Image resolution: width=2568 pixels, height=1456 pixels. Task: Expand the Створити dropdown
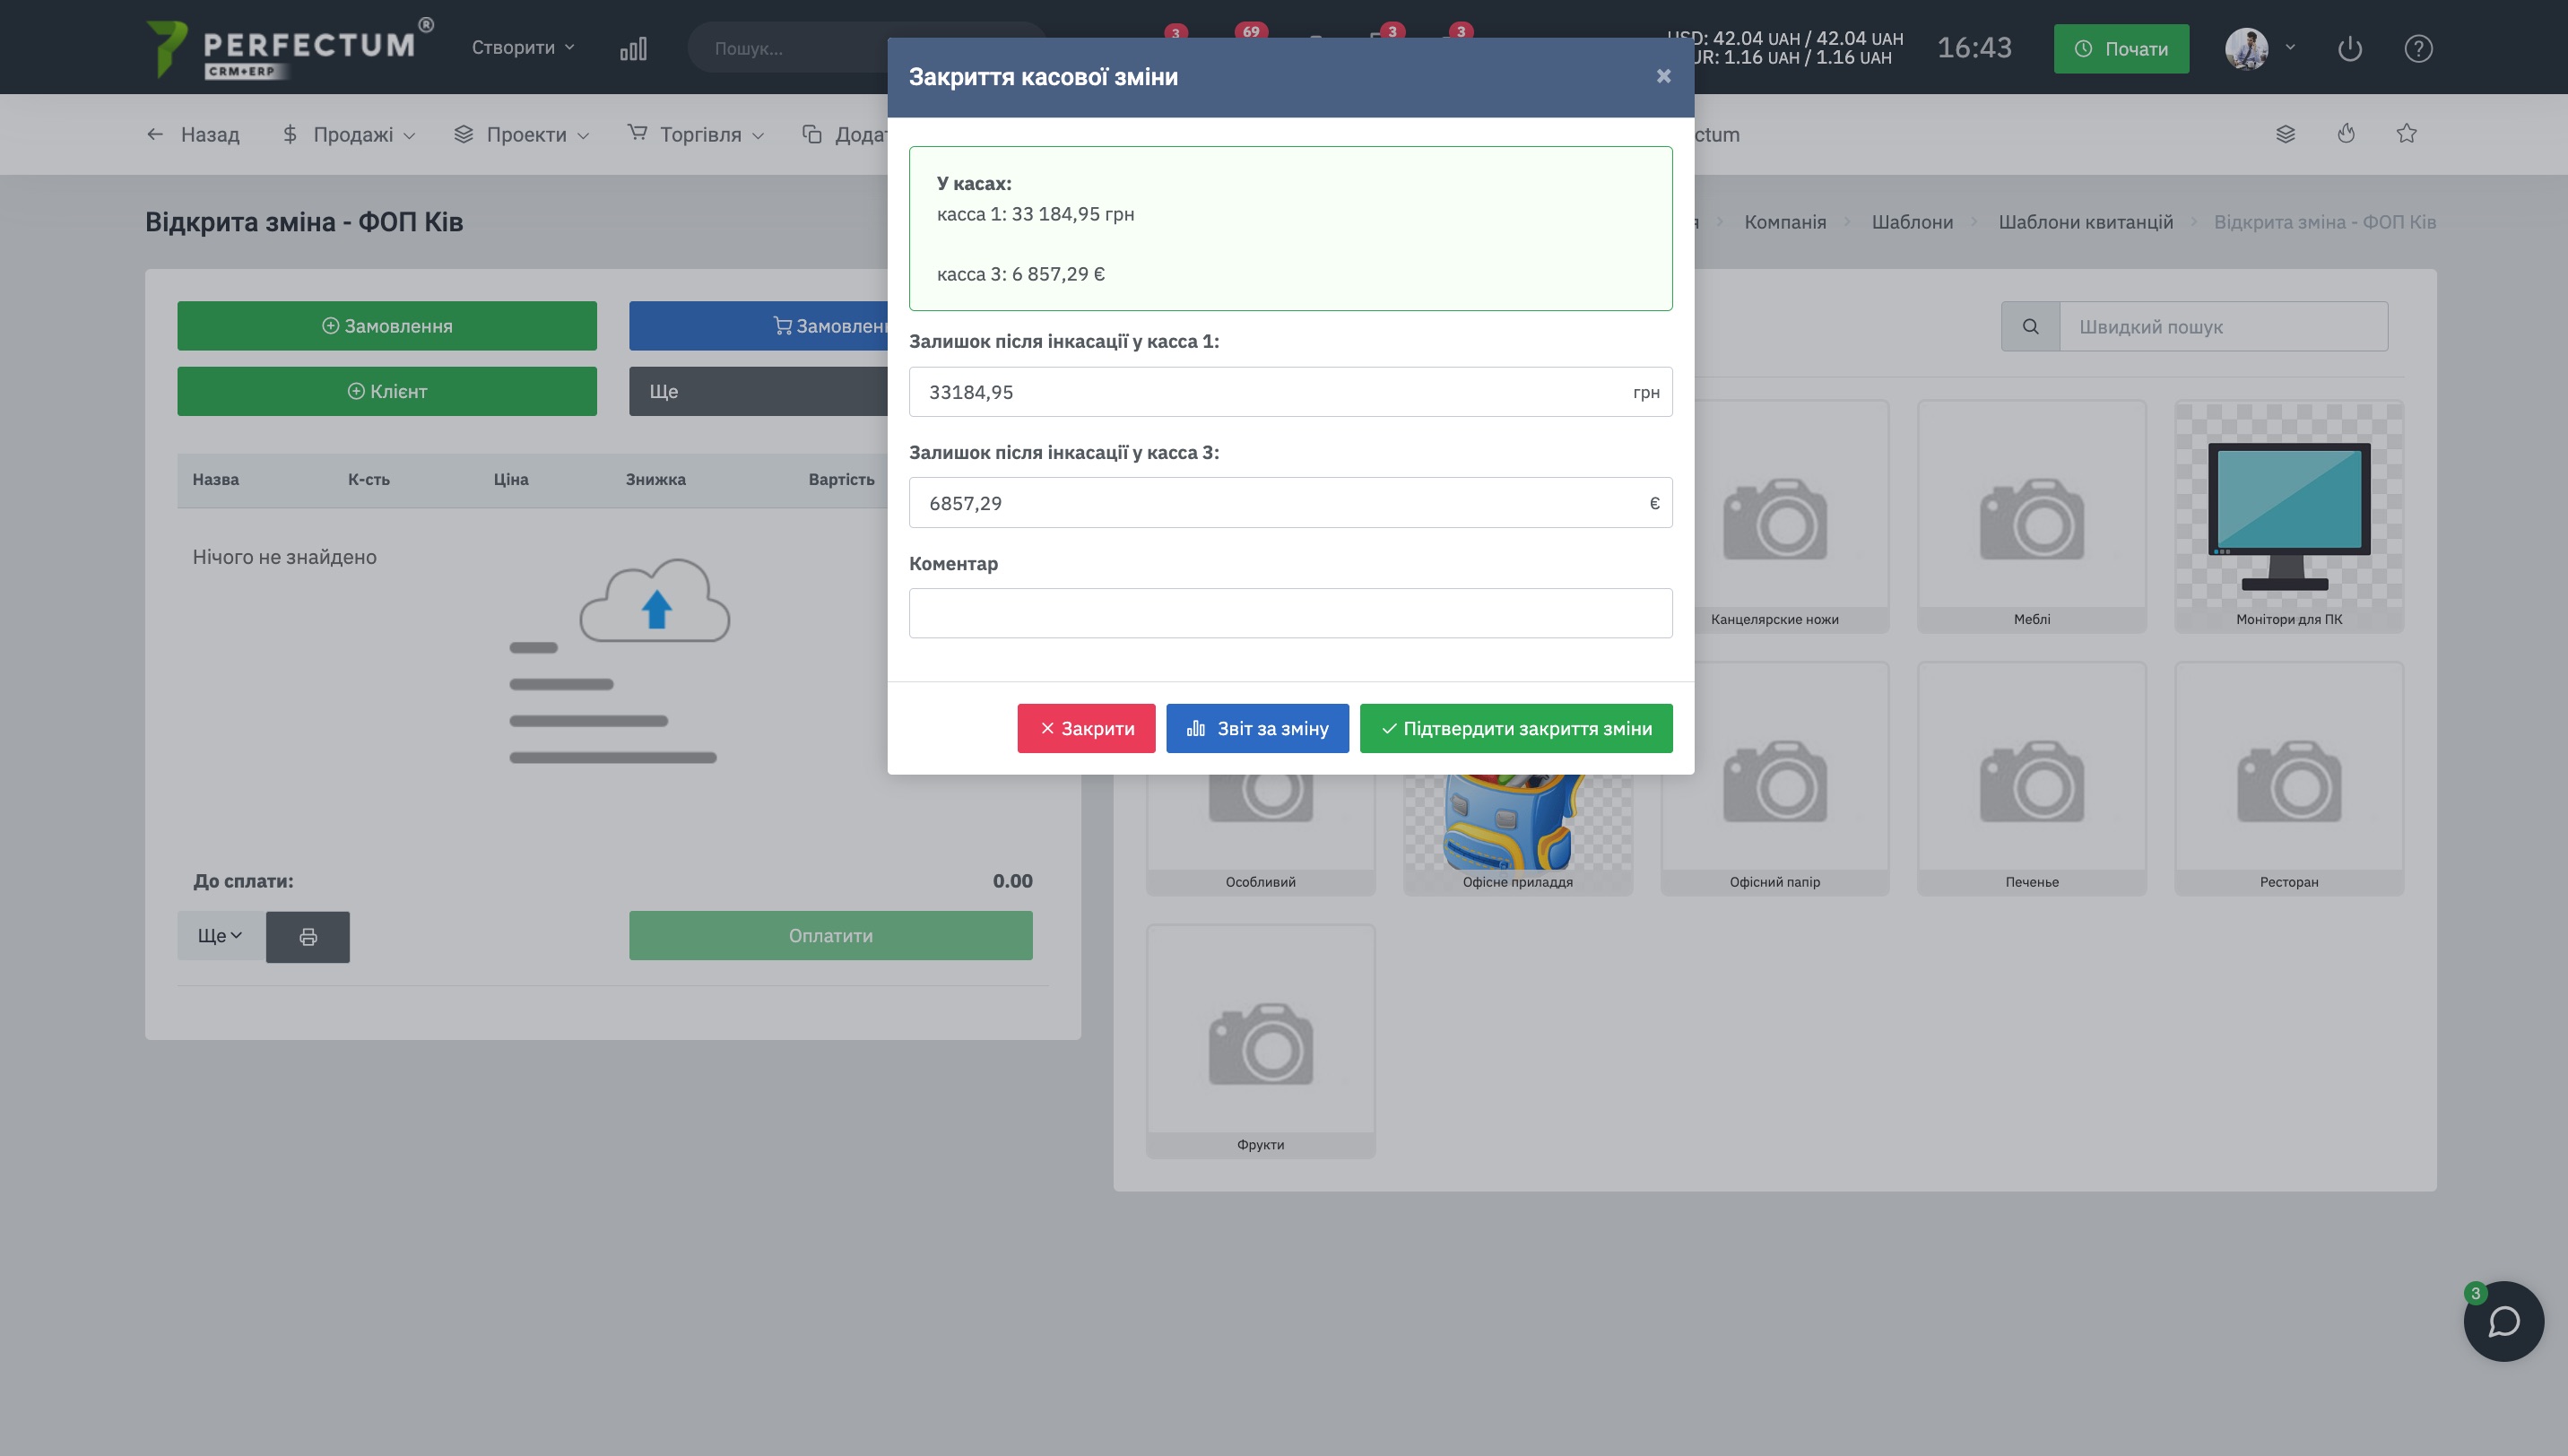(x=523, y=48)
